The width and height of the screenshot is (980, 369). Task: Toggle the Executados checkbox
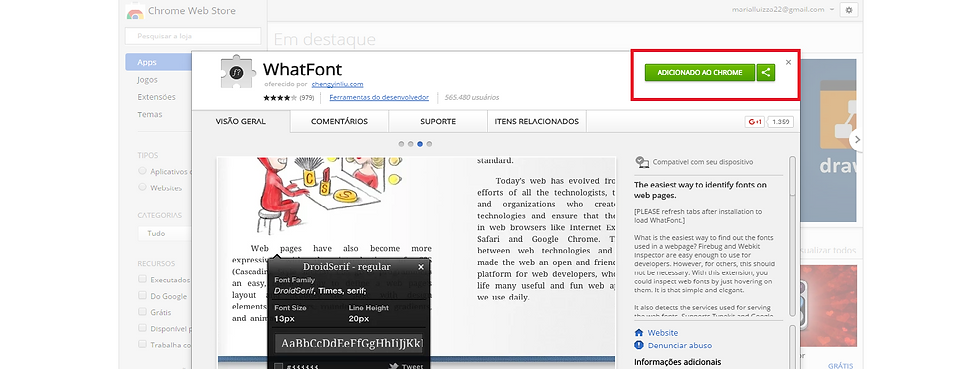coord(142,279)
